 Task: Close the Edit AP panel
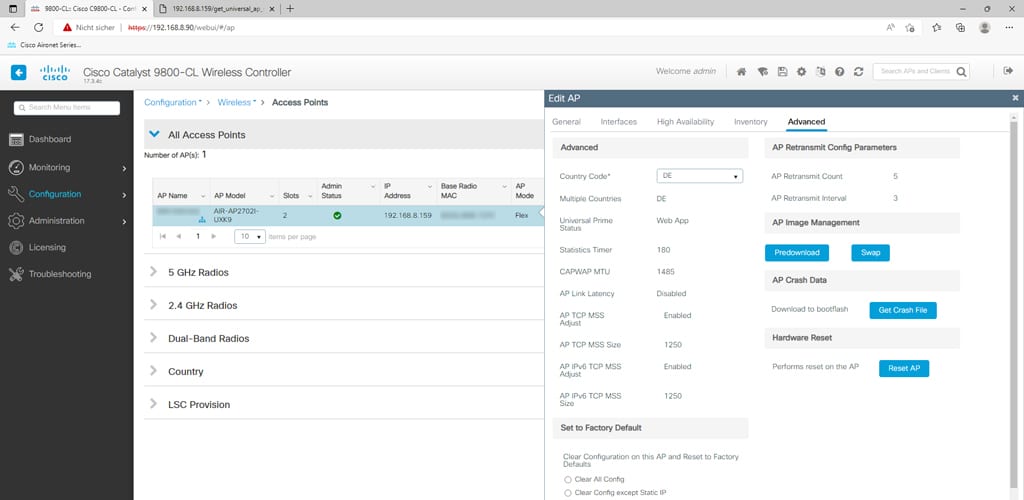coord(1015,98)
